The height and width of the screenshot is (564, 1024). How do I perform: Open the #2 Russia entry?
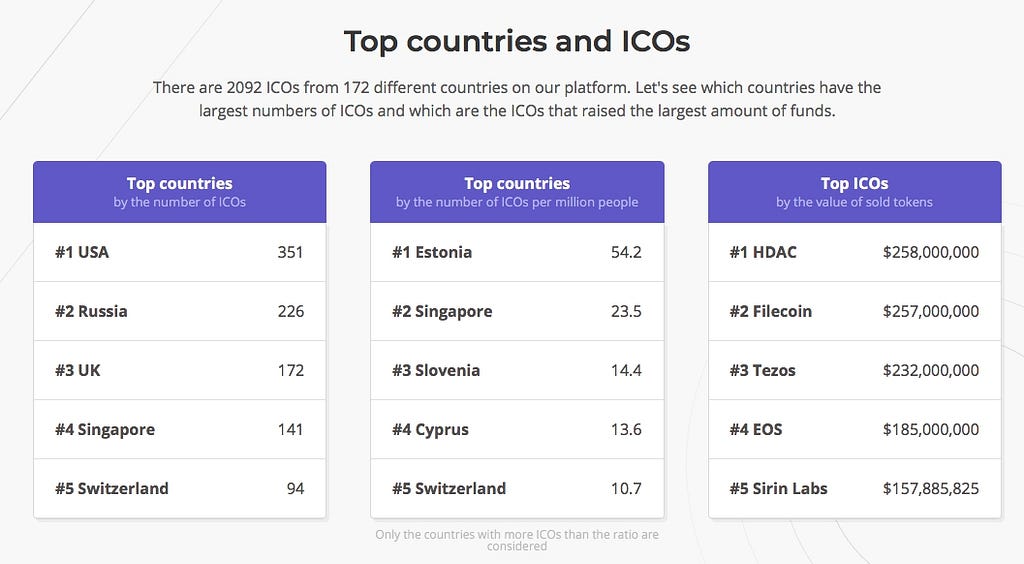pos(180,311)
